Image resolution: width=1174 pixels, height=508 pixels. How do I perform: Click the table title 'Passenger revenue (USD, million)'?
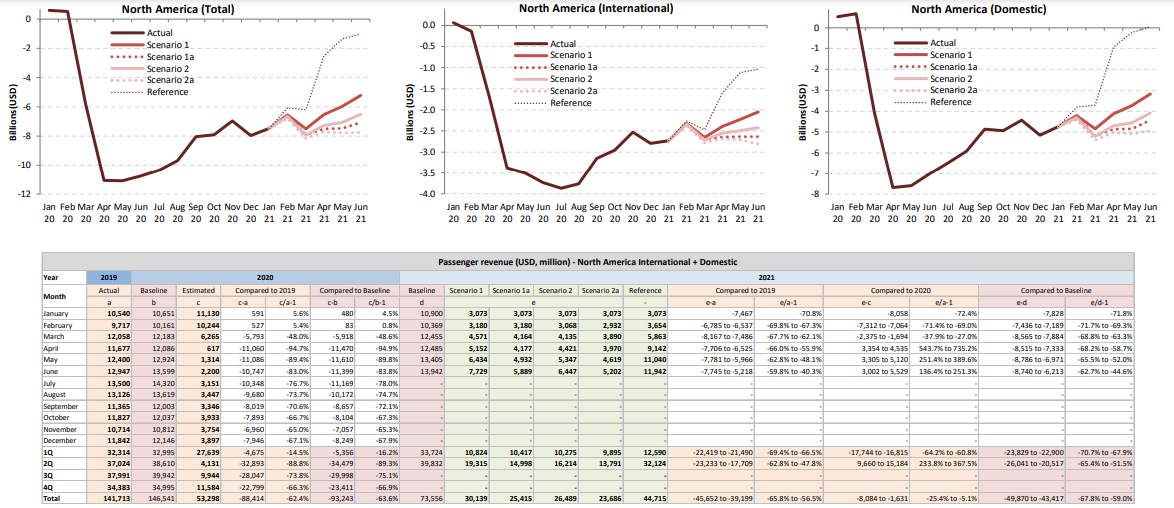[586, 261]
